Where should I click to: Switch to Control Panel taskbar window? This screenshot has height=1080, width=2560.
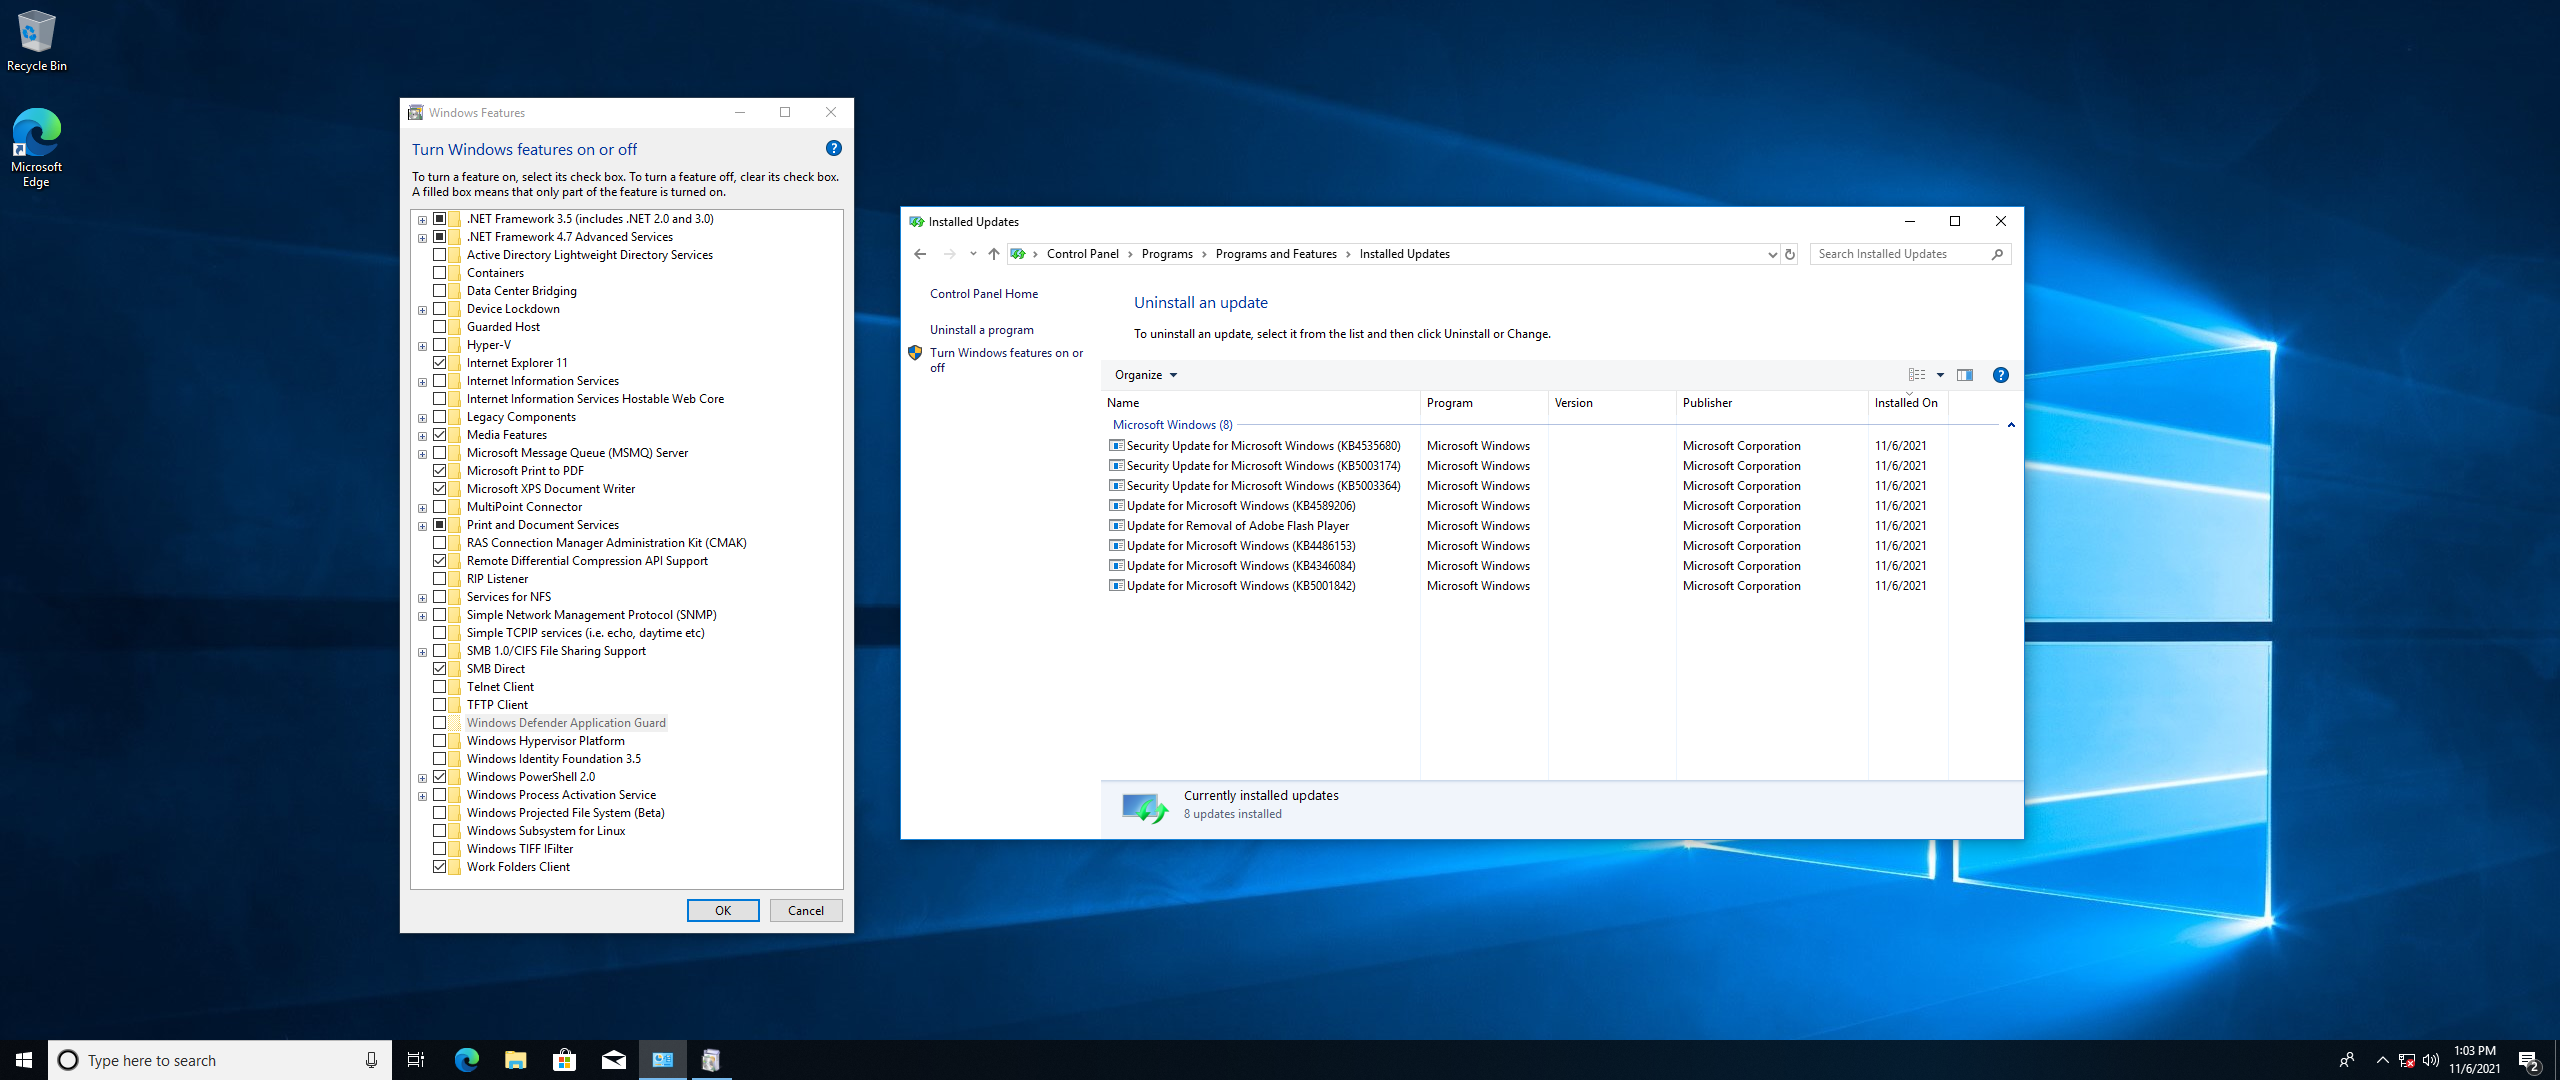click(662, 1060)
